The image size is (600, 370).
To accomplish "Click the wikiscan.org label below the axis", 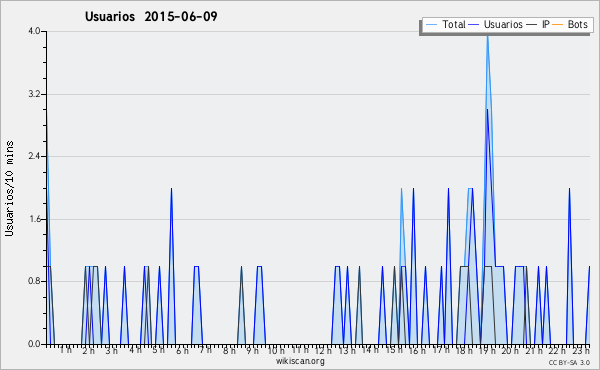I will 300,361.
